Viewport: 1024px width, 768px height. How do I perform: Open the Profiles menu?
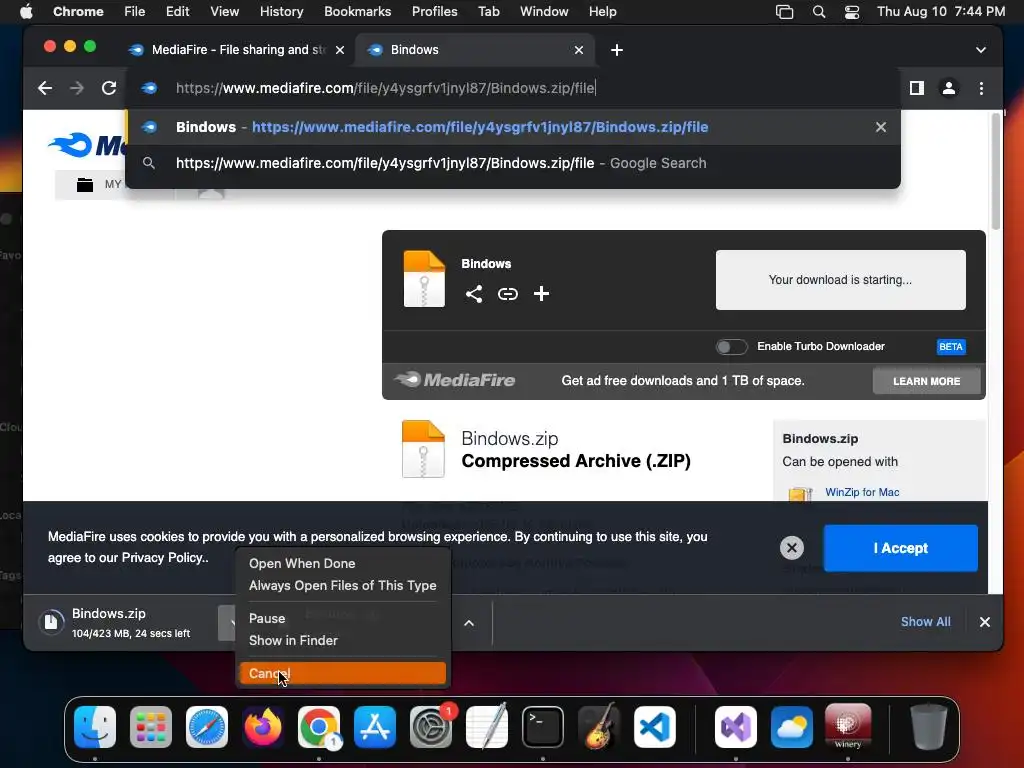pyautogui.click(x=434, y=12)
